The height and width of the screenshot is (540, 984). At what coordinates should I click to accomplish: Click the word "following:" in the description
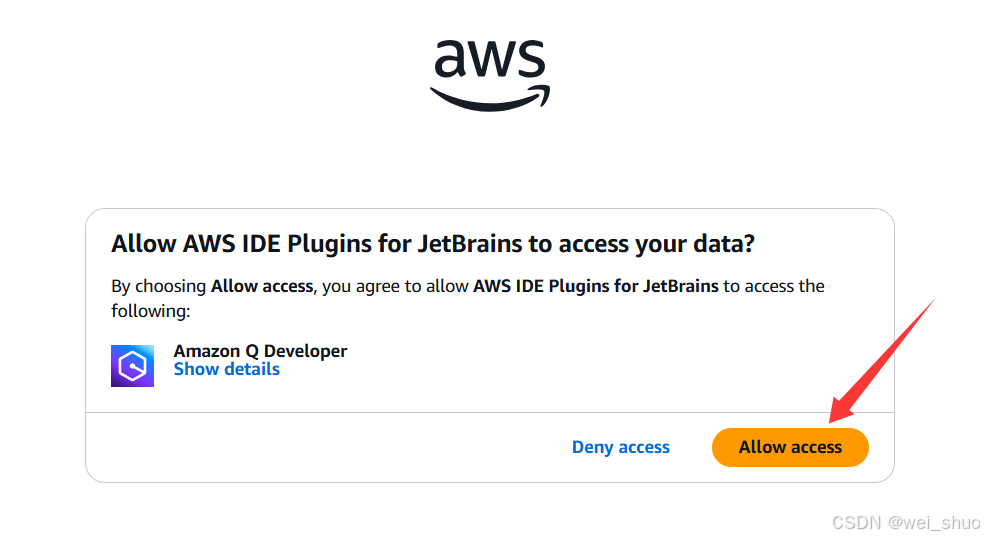[150, 311]
